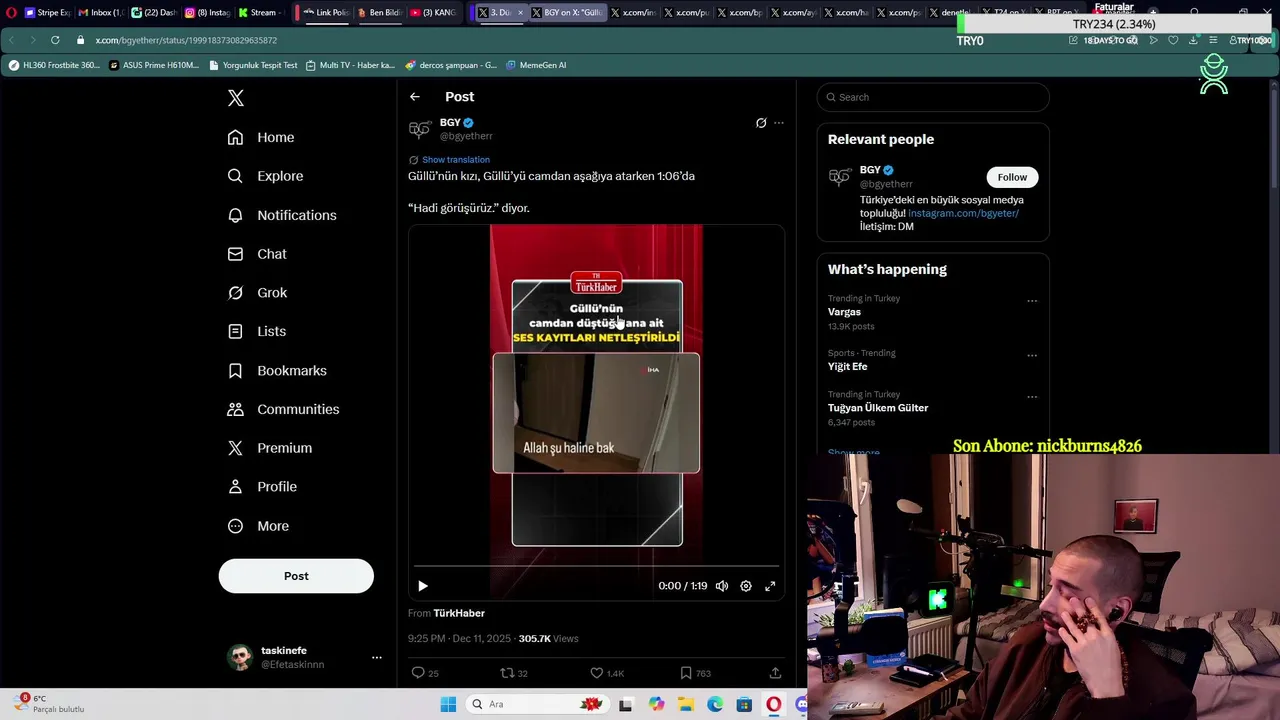This screenshot has width=1280, height=720.
Task: Open the post's three-dot options menu
Action: [779, 123]
